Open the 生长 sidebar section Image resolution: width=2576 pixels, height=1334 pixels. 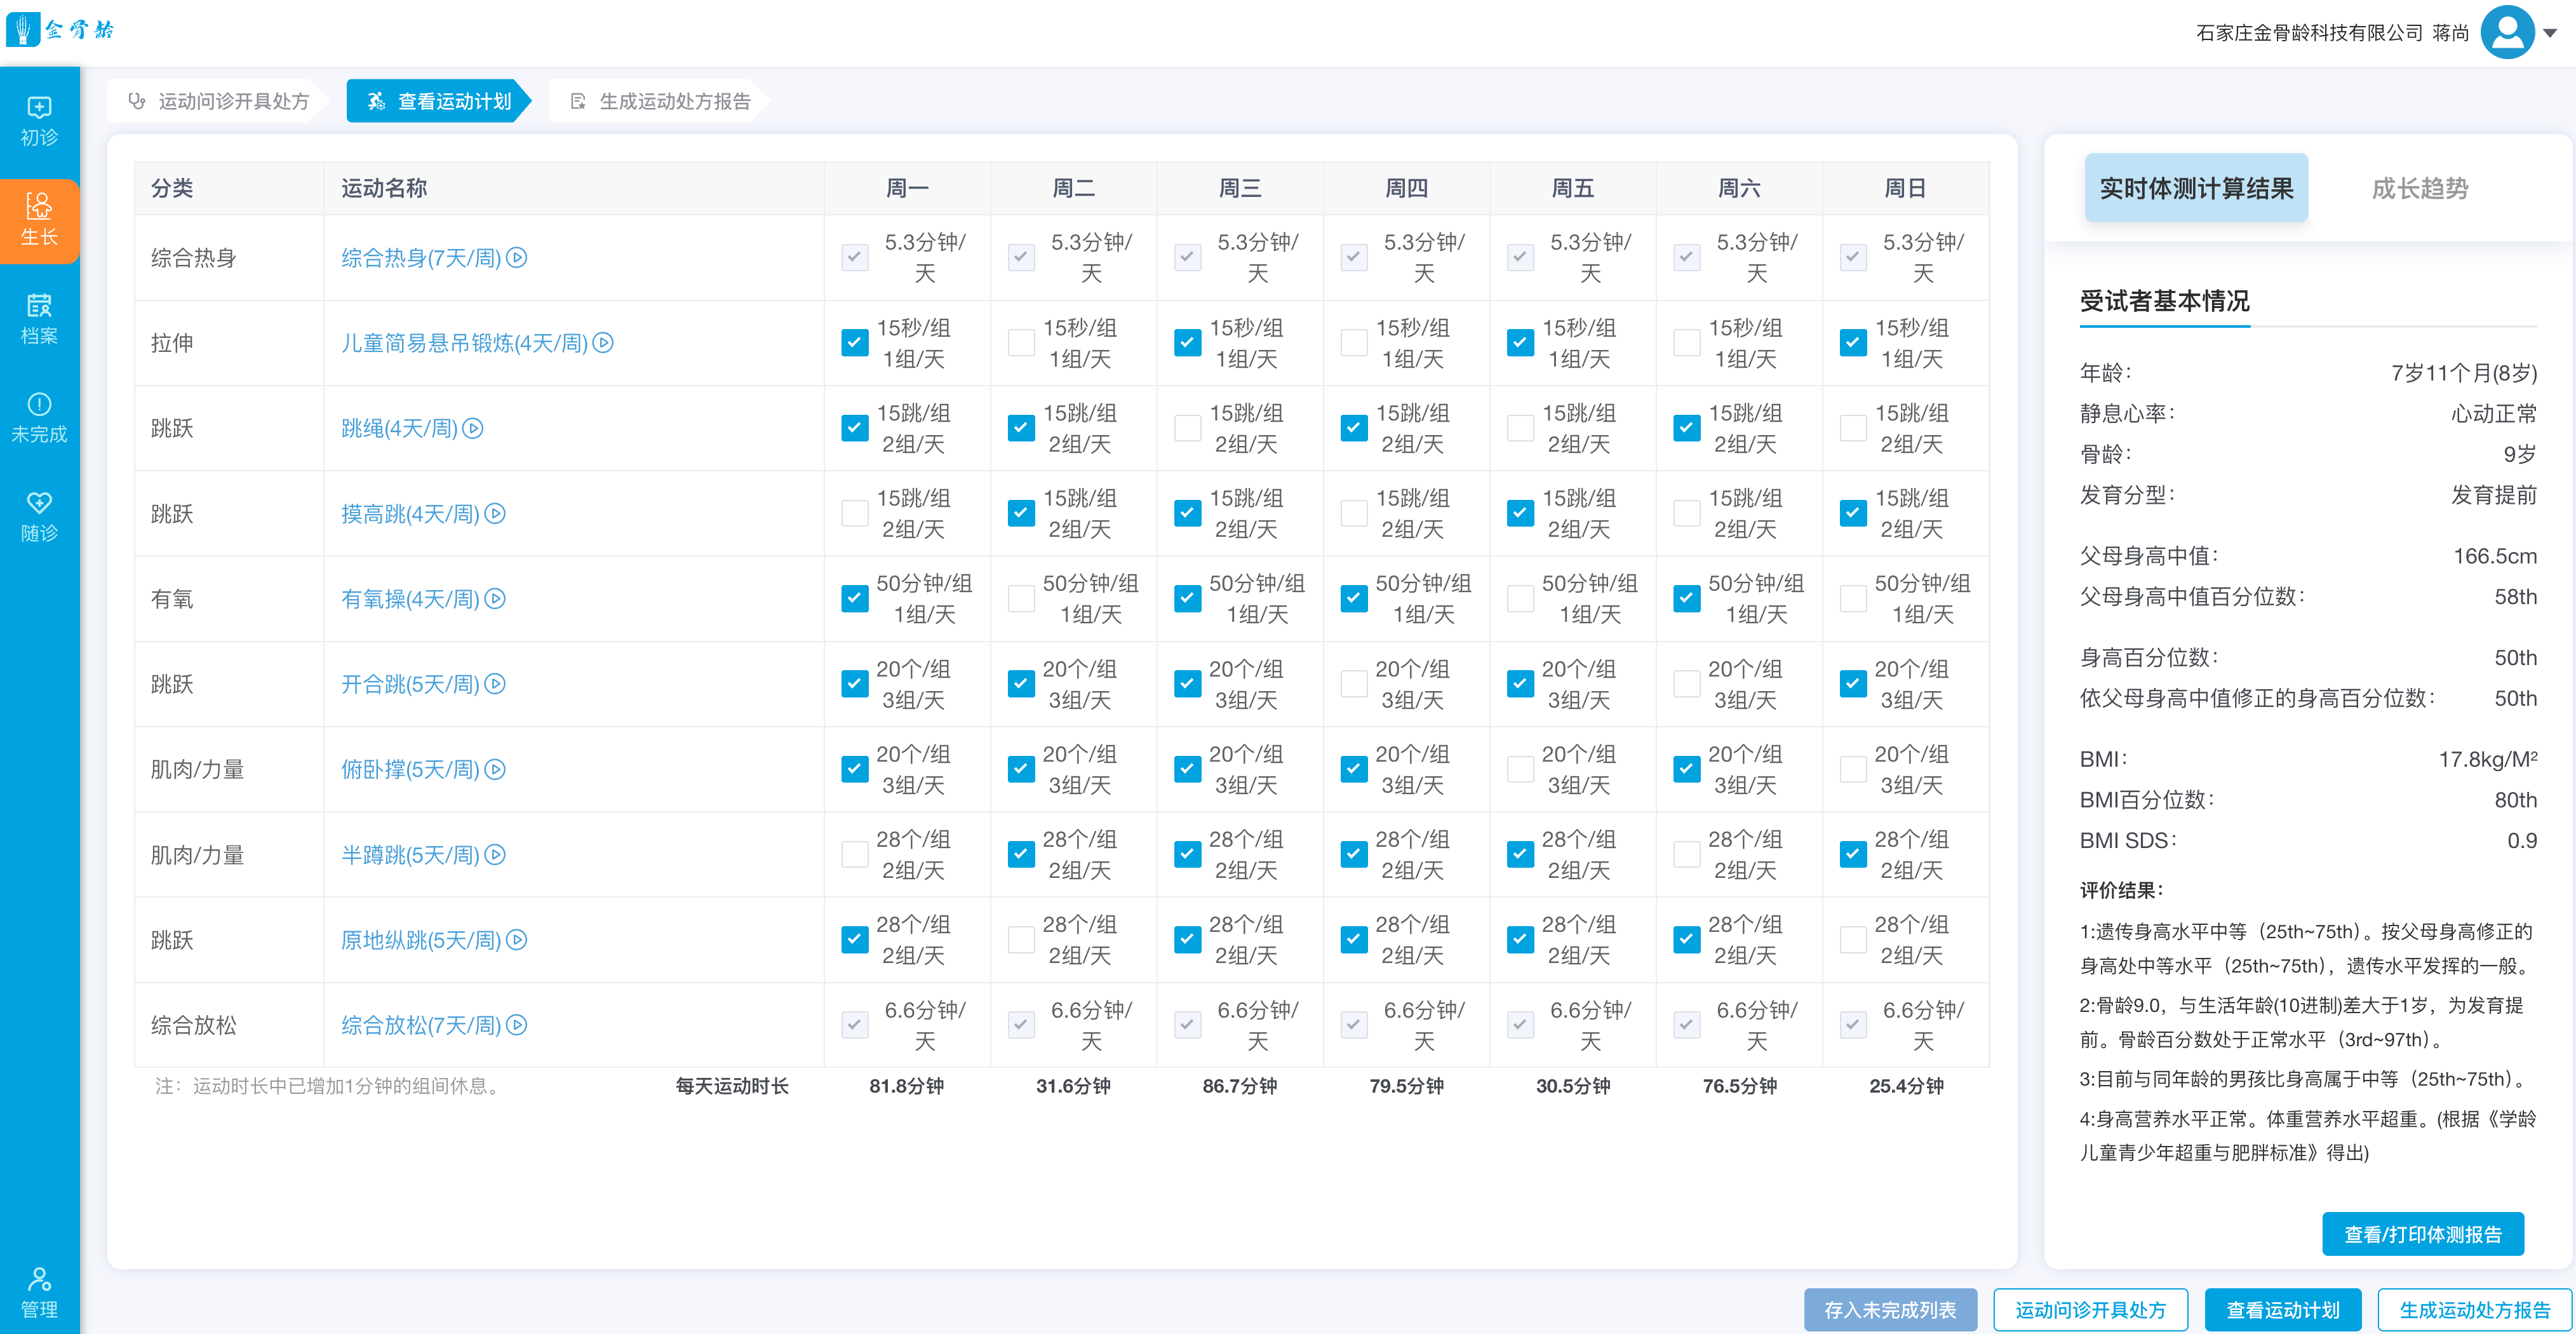click(39, 221)
